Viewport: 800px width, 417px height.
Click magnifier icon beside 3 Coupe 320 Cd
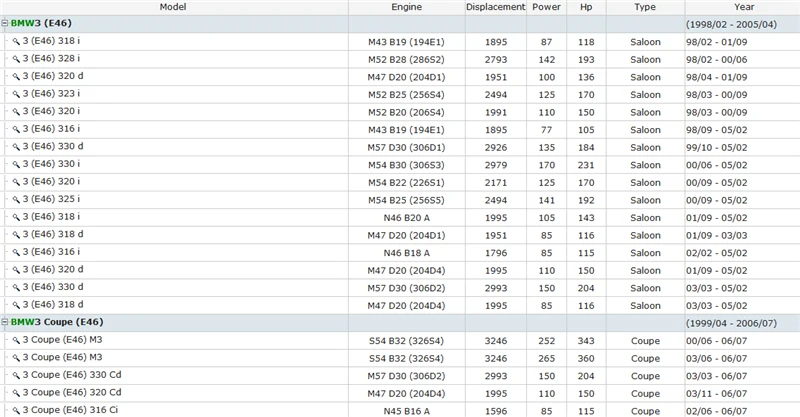16,394
